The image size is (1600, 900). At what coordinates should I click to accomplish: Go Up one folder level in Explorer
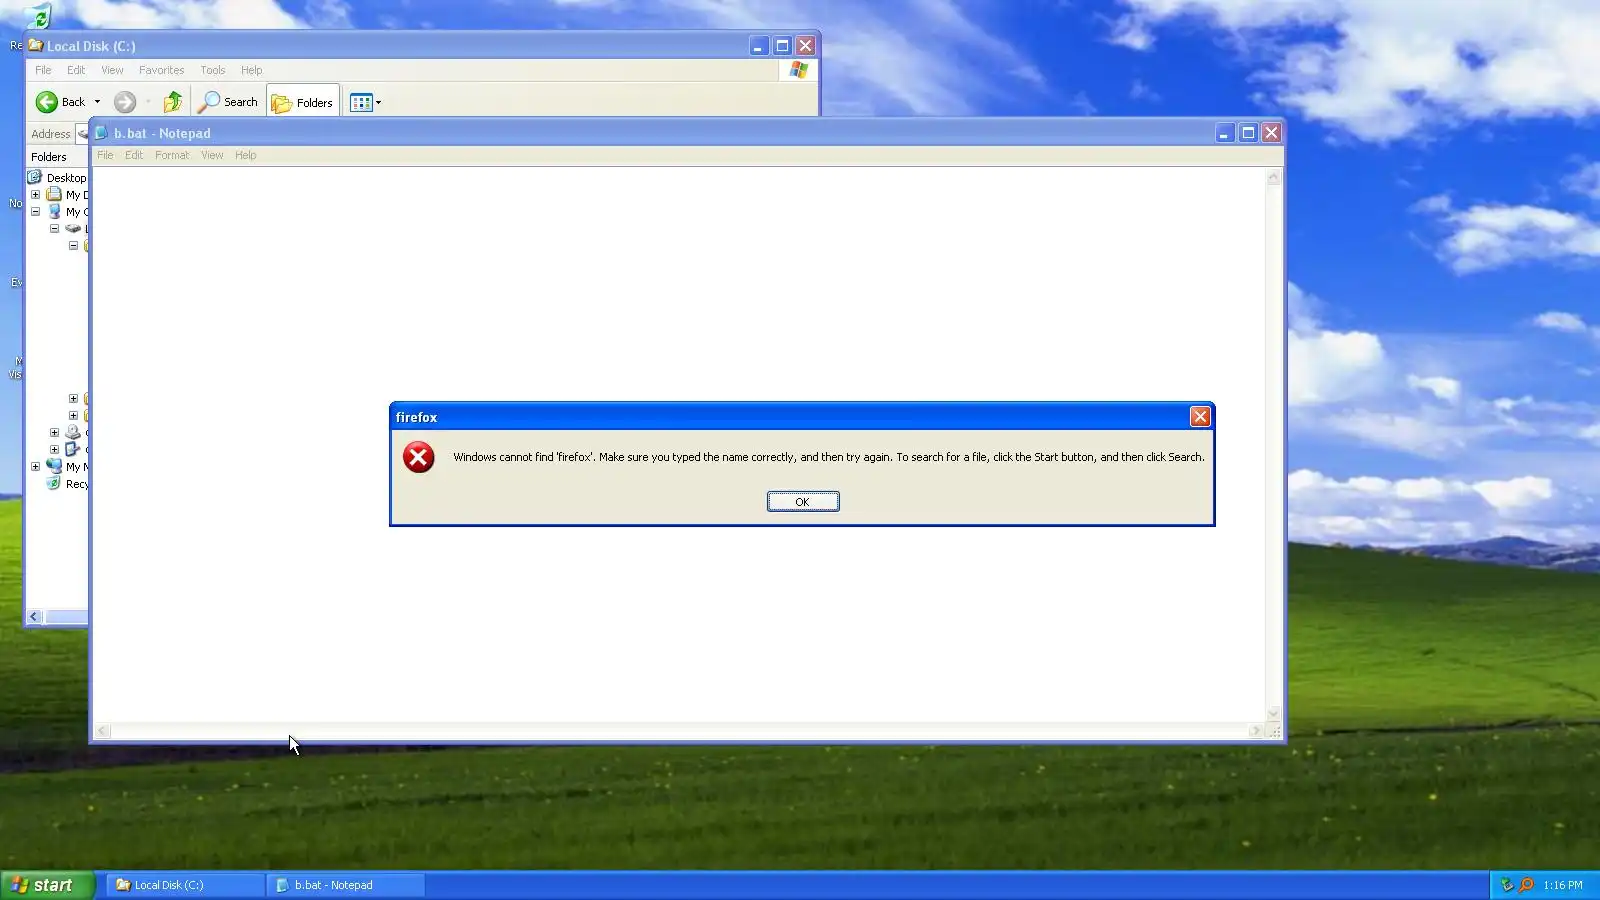click(173, 102)
